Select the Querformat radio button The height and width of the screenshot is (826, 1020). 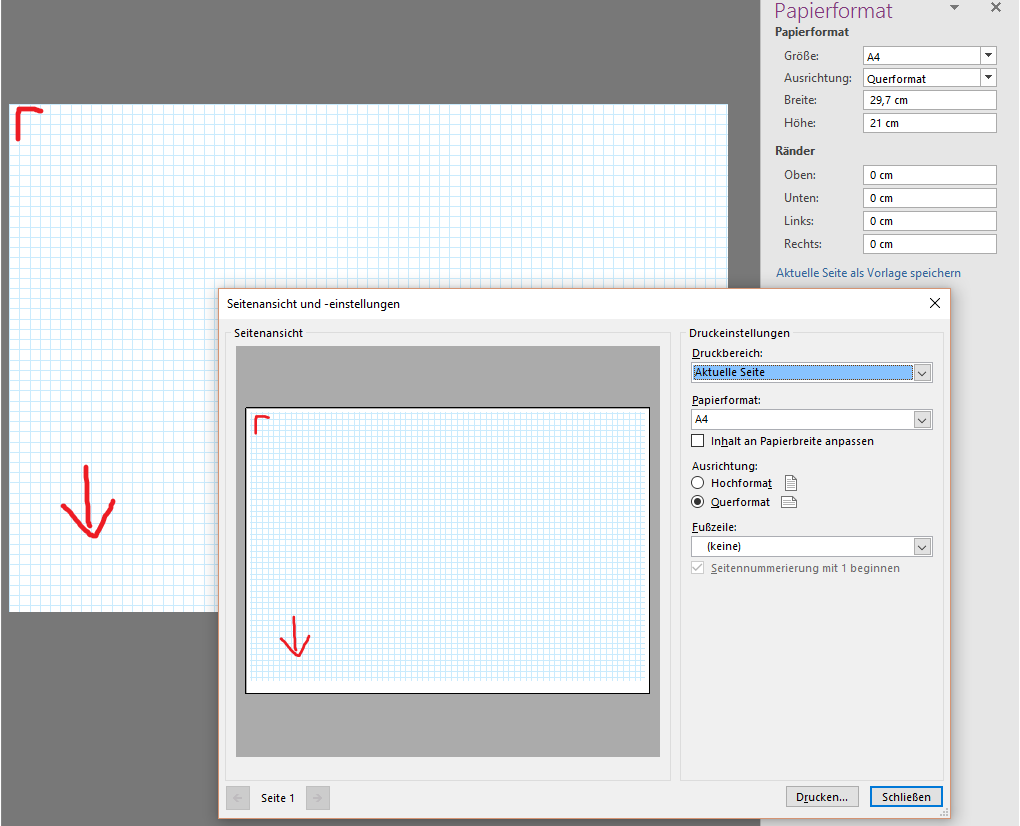point(697,501)
